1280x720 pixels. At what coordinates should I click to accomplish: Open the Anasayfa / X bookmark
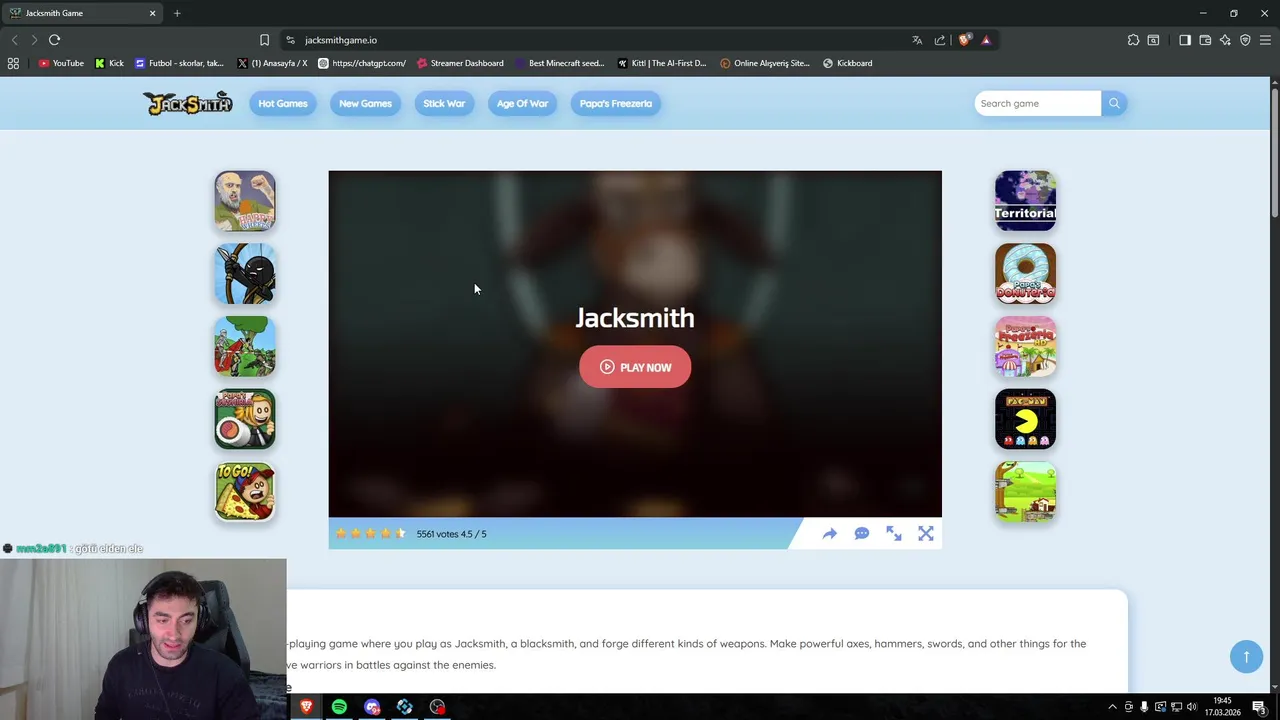click(272, 63)
